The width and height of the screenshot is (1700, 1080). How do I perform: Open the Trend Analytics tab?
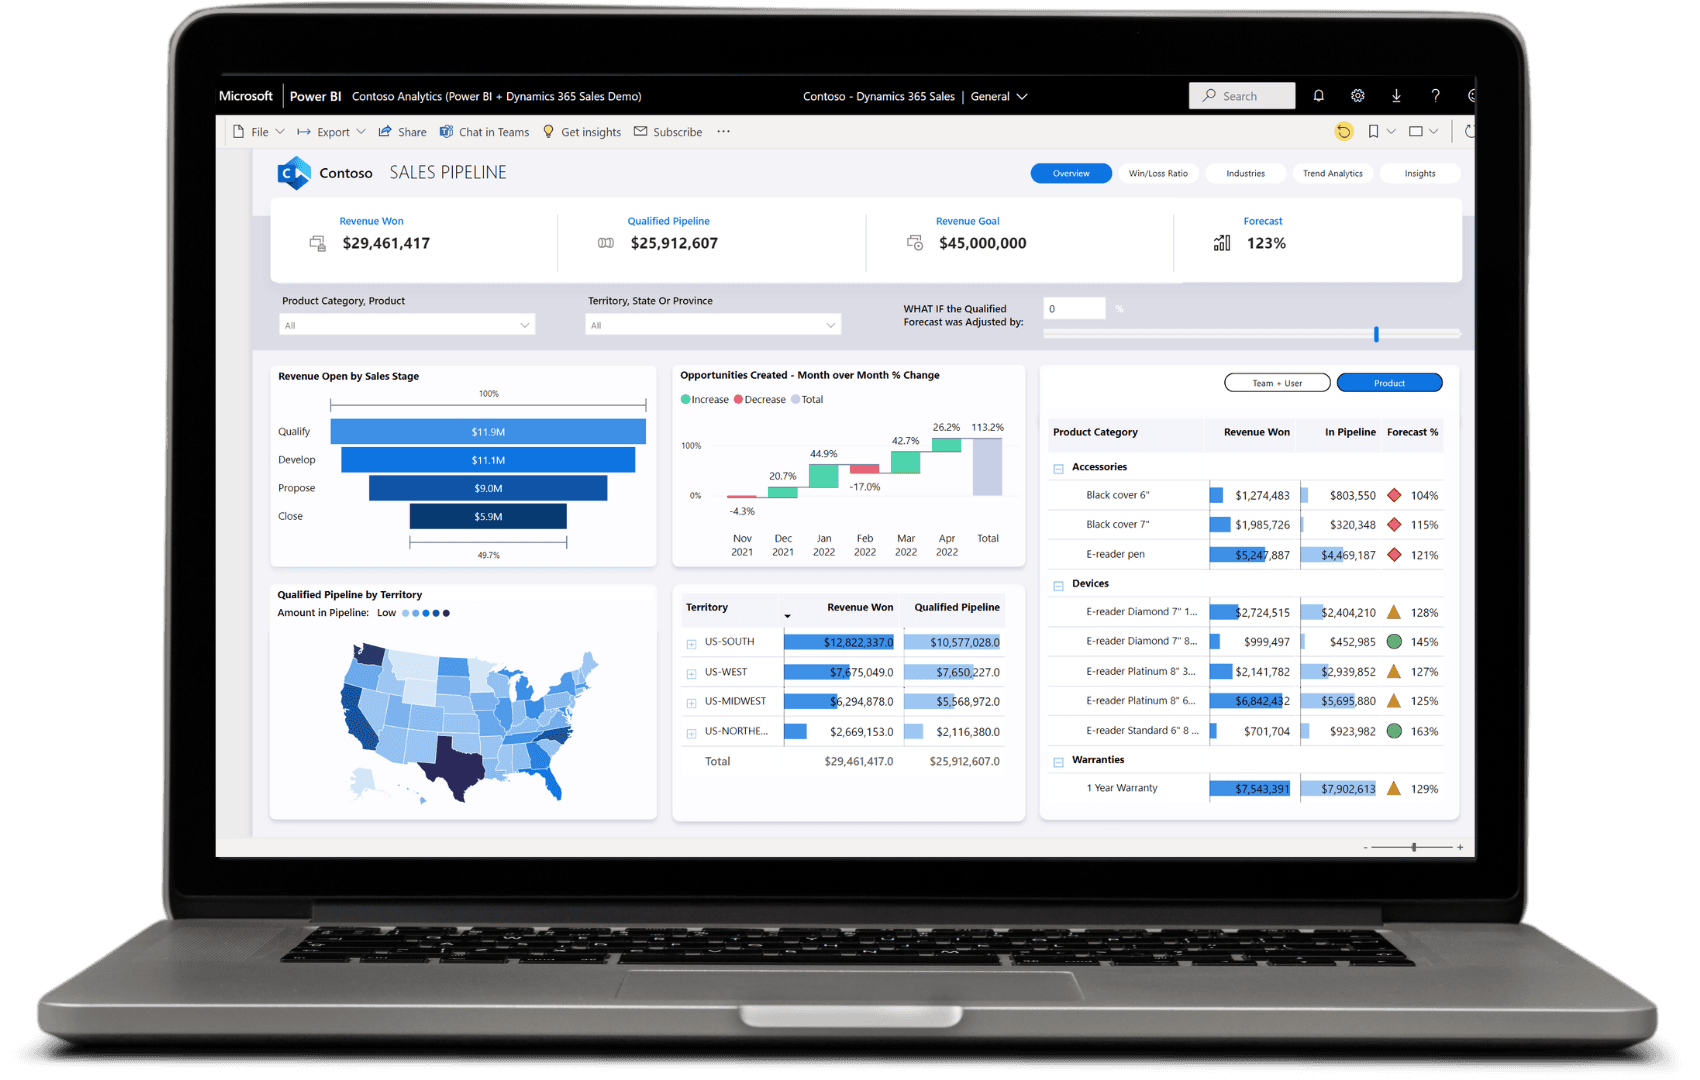tap(1332, 173)
